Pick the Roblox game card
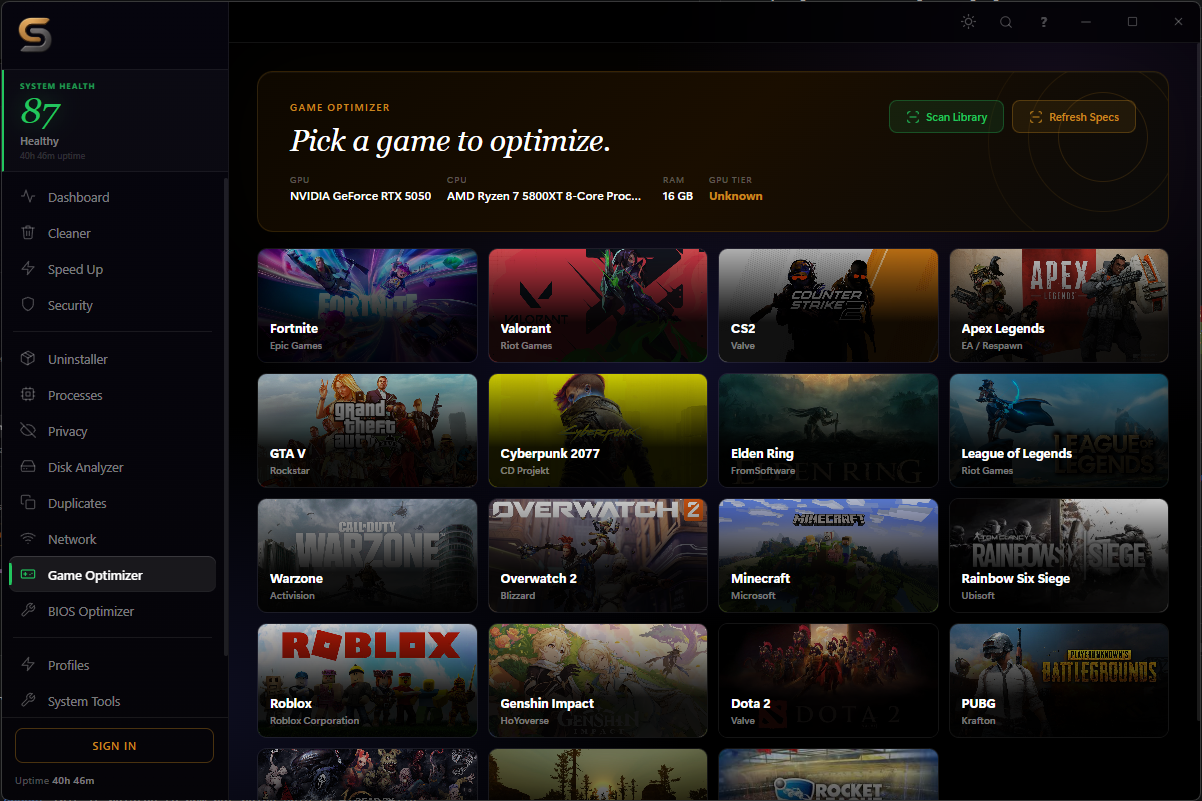This screenshot has height=801, width=1202. pyautogui.click(x=367, y=680)
